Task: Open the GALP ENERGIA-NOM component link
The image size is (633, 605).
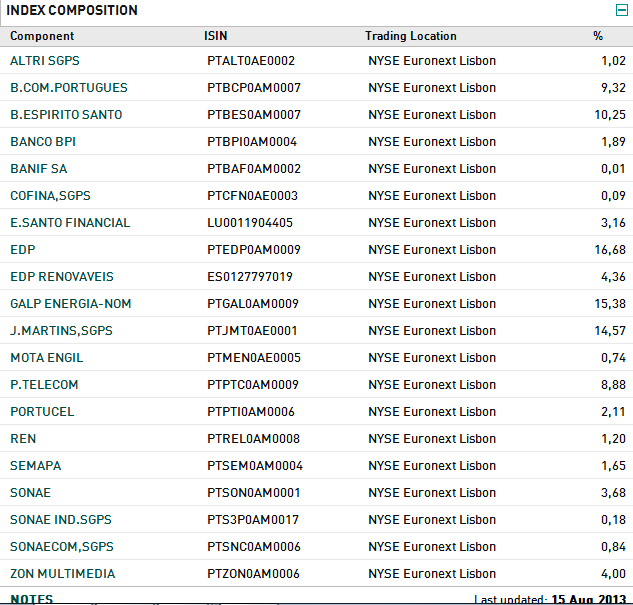Action: coord(71,304)
